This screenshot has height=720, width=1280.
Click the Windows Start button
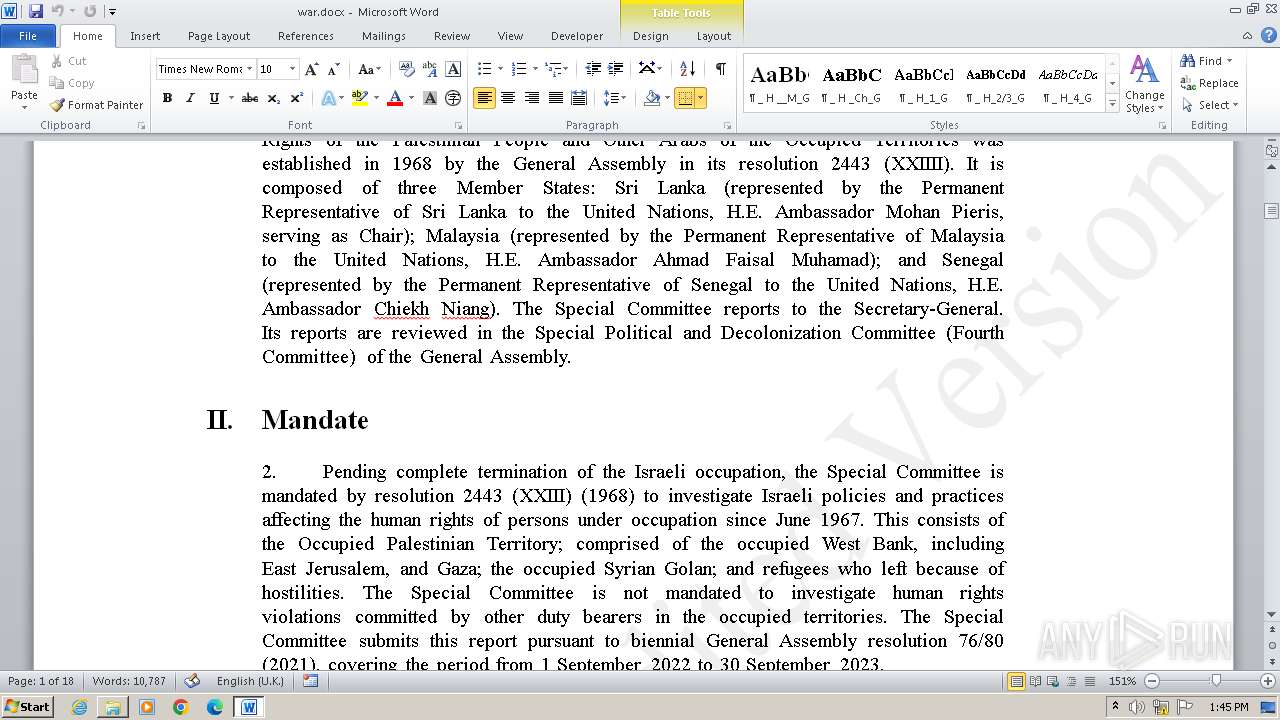(27, 706)
